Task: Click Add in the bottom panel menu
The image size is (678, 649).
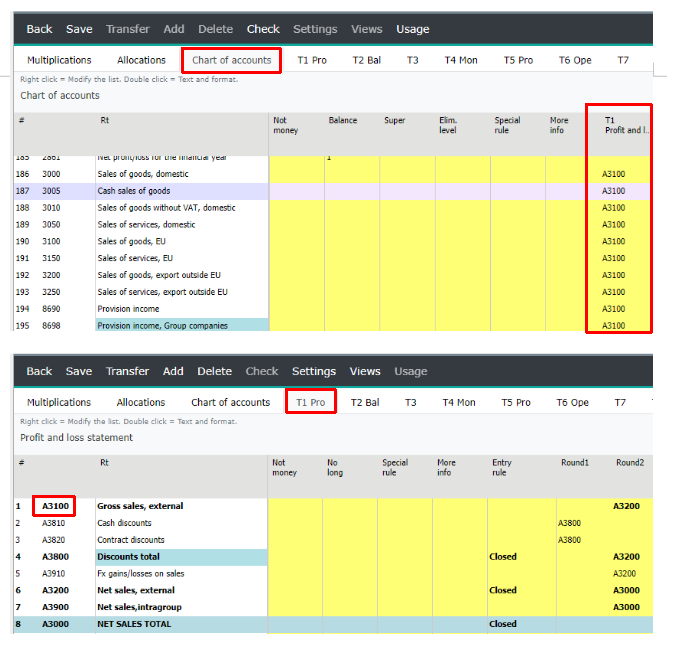Action: click(x=173, y=371)
